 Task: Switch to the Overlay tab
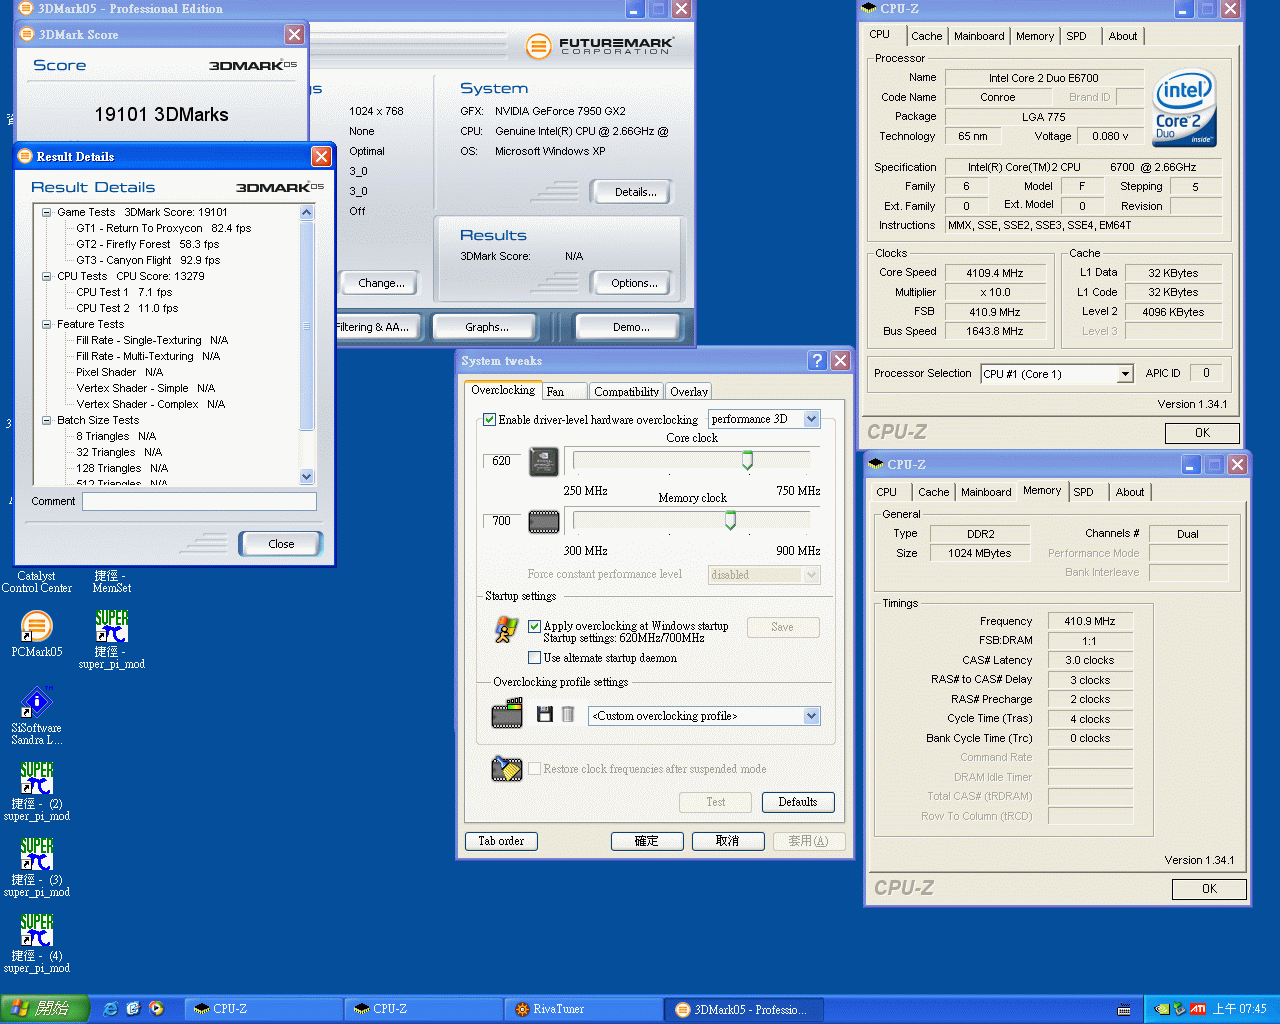[x=689, y=392]
